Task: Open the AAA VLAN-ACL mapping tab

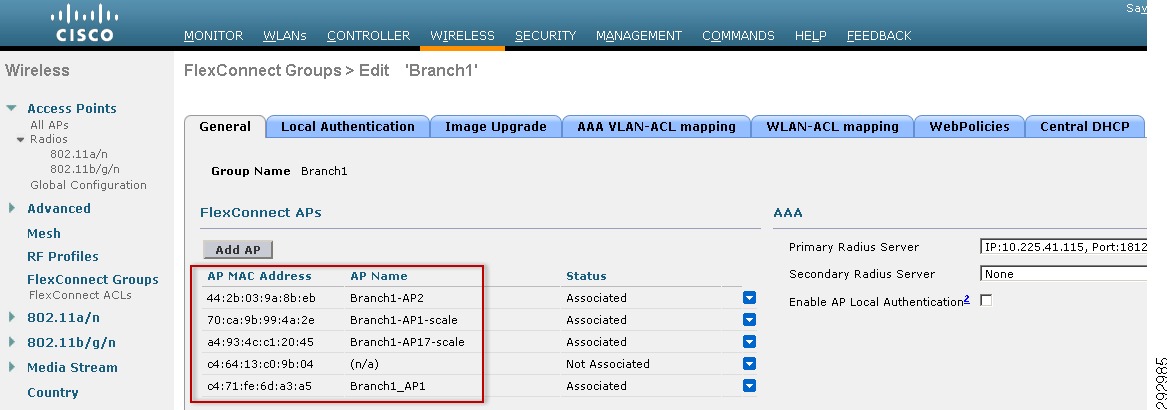Action: click(x=656, y=126)
